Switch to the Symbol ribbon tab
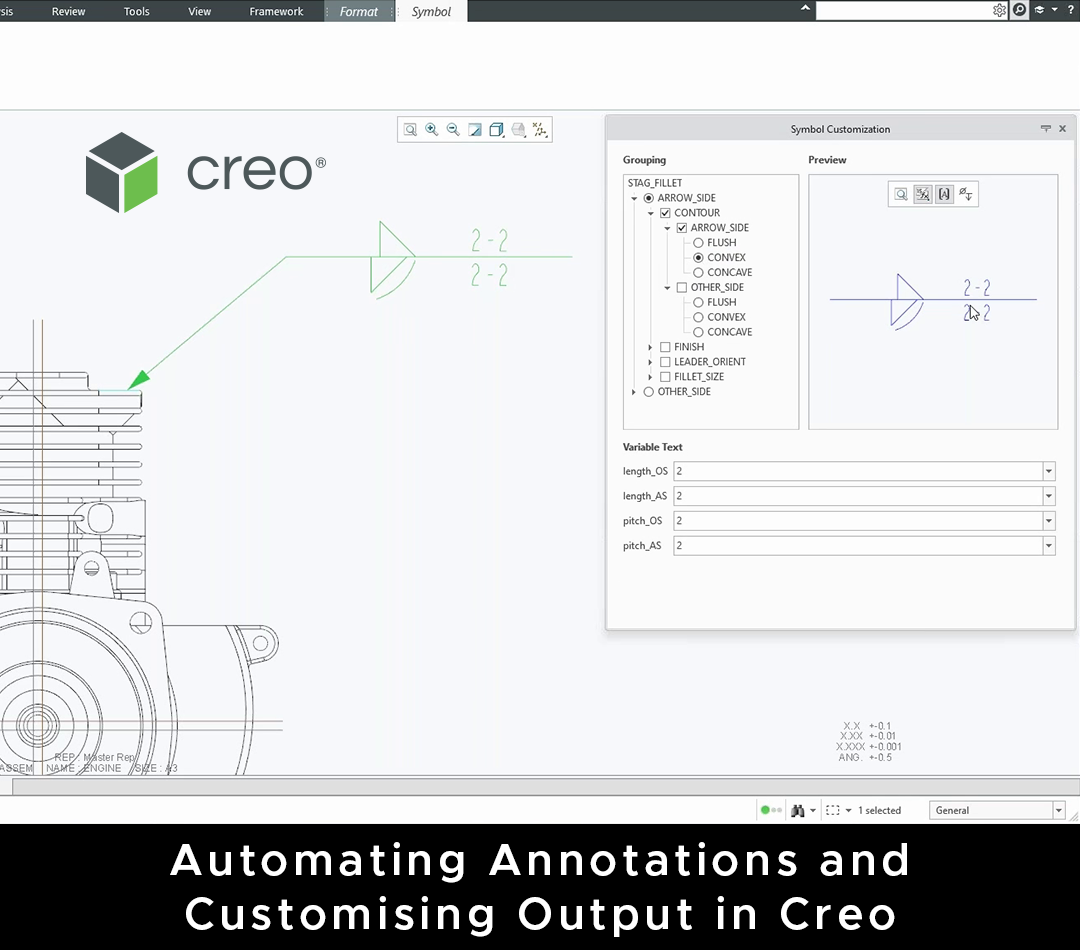 tap(431, 11)
